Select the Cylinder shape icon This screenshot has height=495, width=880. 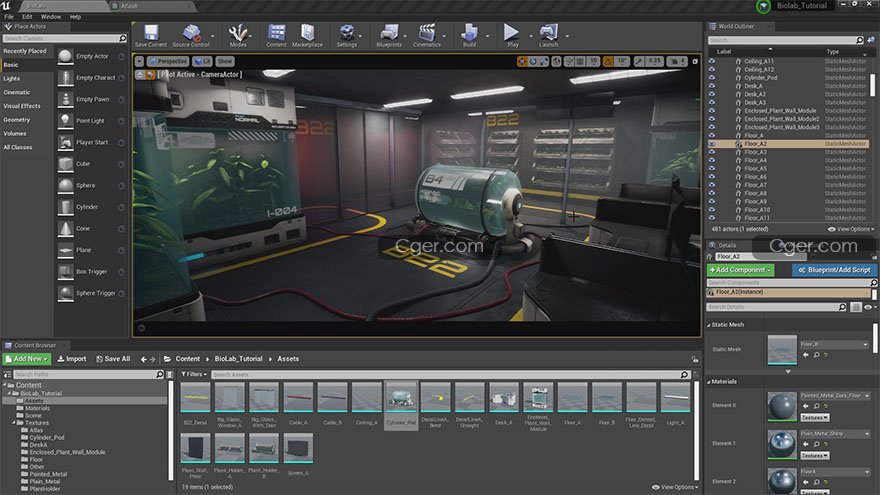[66, 207]
